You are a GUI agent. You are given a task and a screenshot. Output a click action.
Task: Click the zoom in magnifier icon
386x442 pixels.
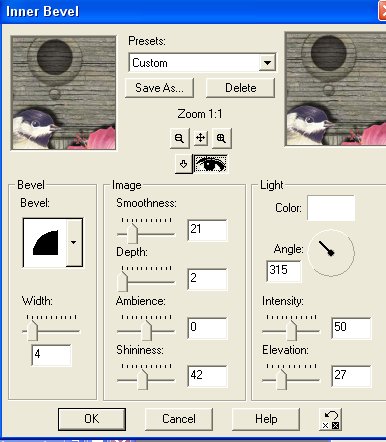(221, 138)
